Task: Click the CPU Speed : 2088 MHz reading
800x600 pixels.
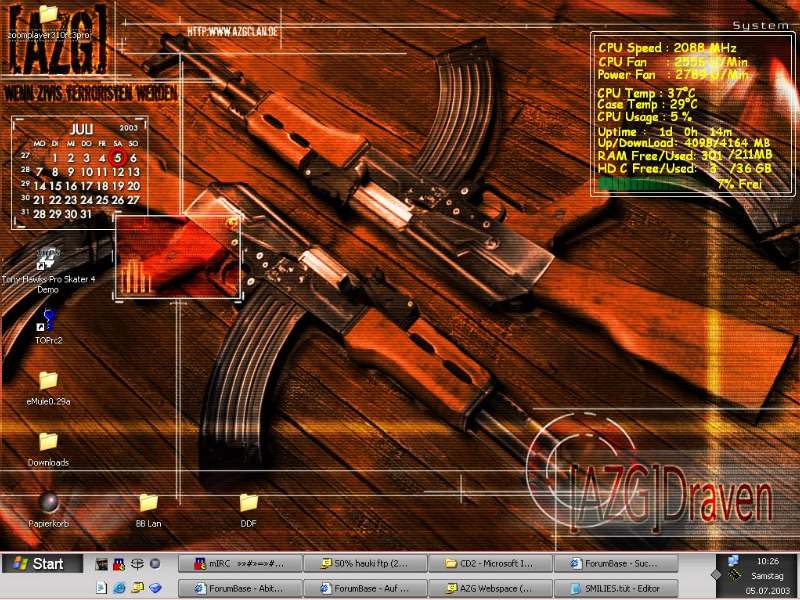Action: point(667,48)
